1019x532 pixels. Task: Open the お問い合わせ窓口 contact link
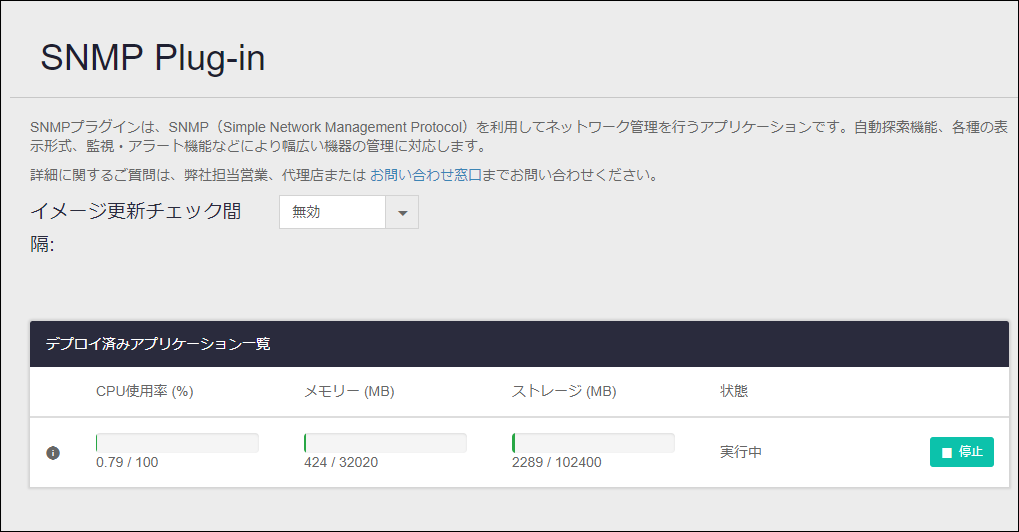coord(426,175)
